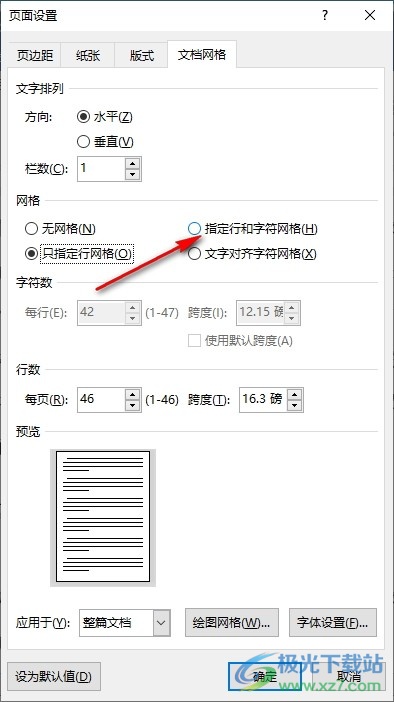
Task: Decrease 栏数 with the down arrow
Action: click(x=133, y=175)
